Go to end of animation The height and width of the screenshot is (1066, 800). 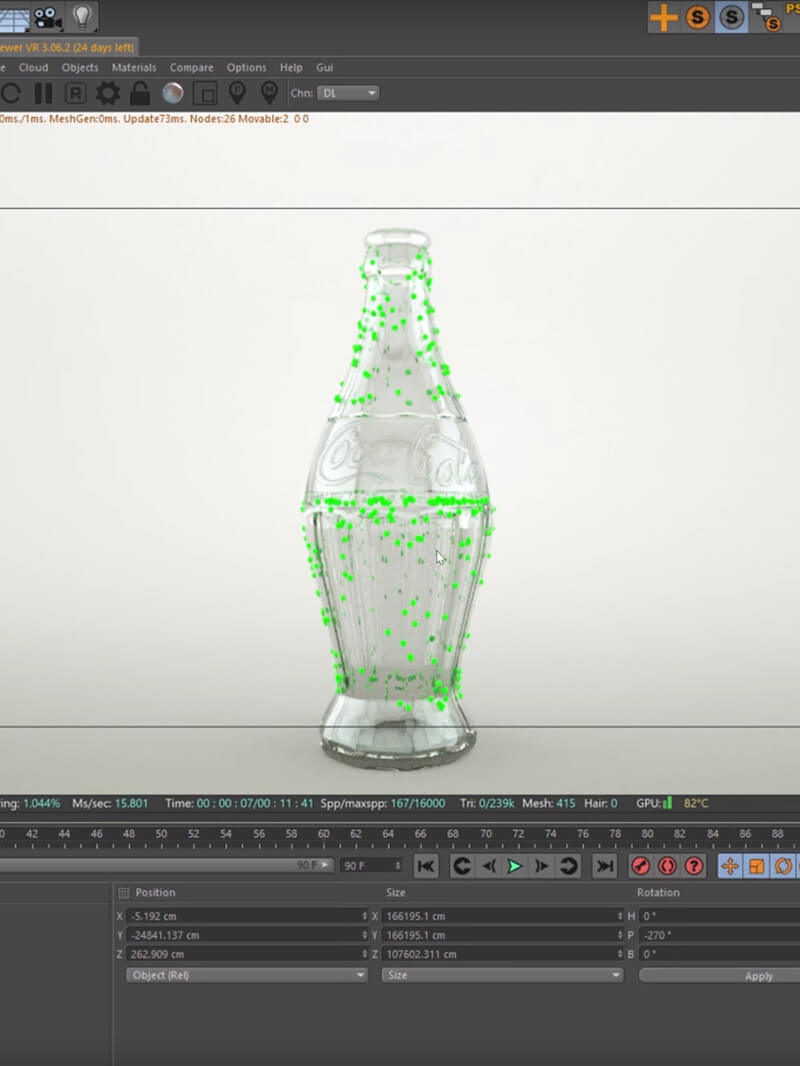coord(604,866)
